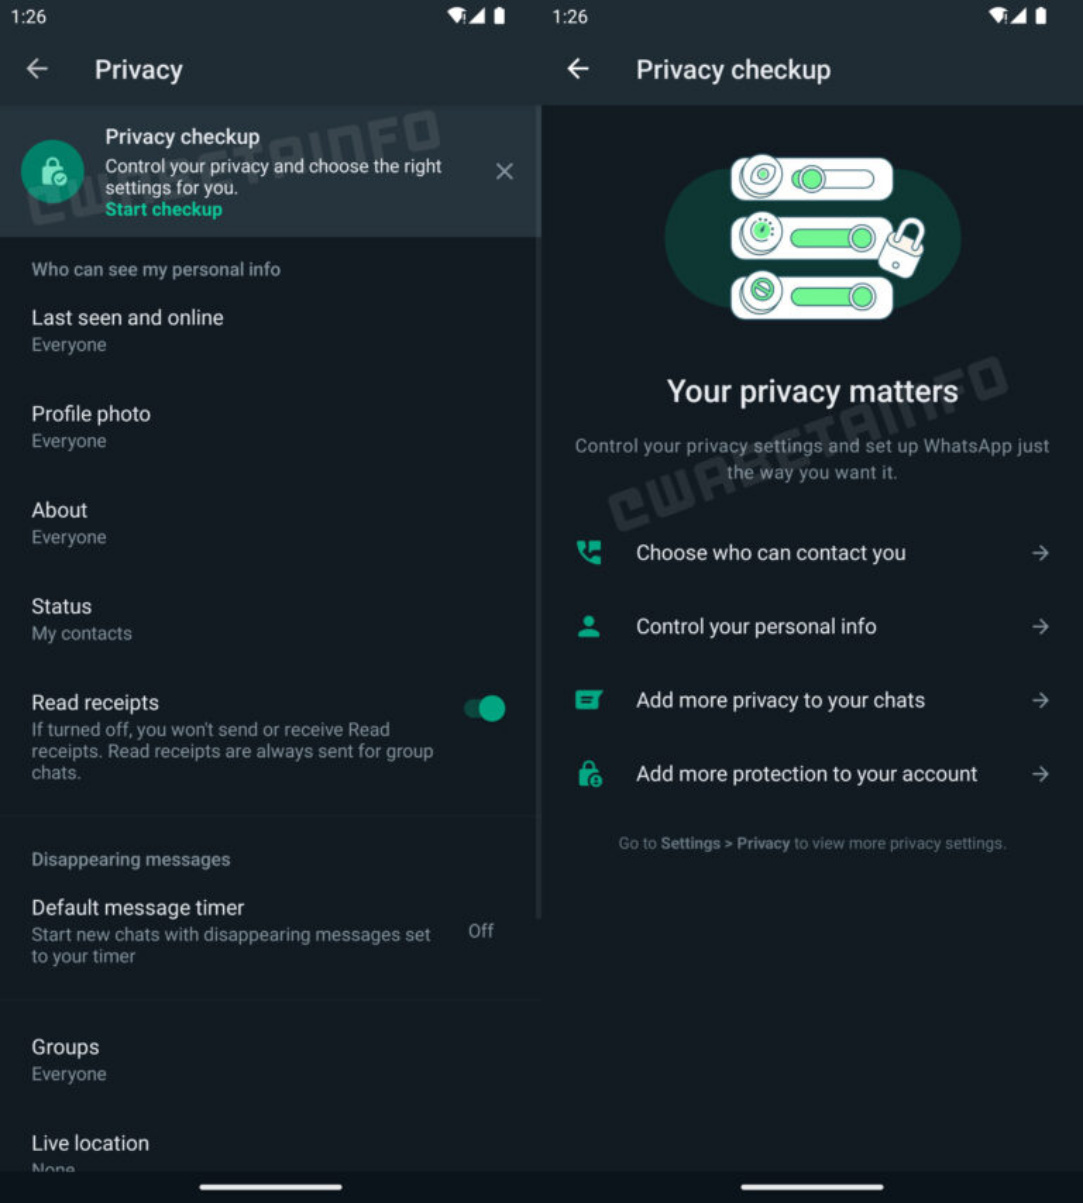Turn off the Read receipts toggle

click(485, 709)
